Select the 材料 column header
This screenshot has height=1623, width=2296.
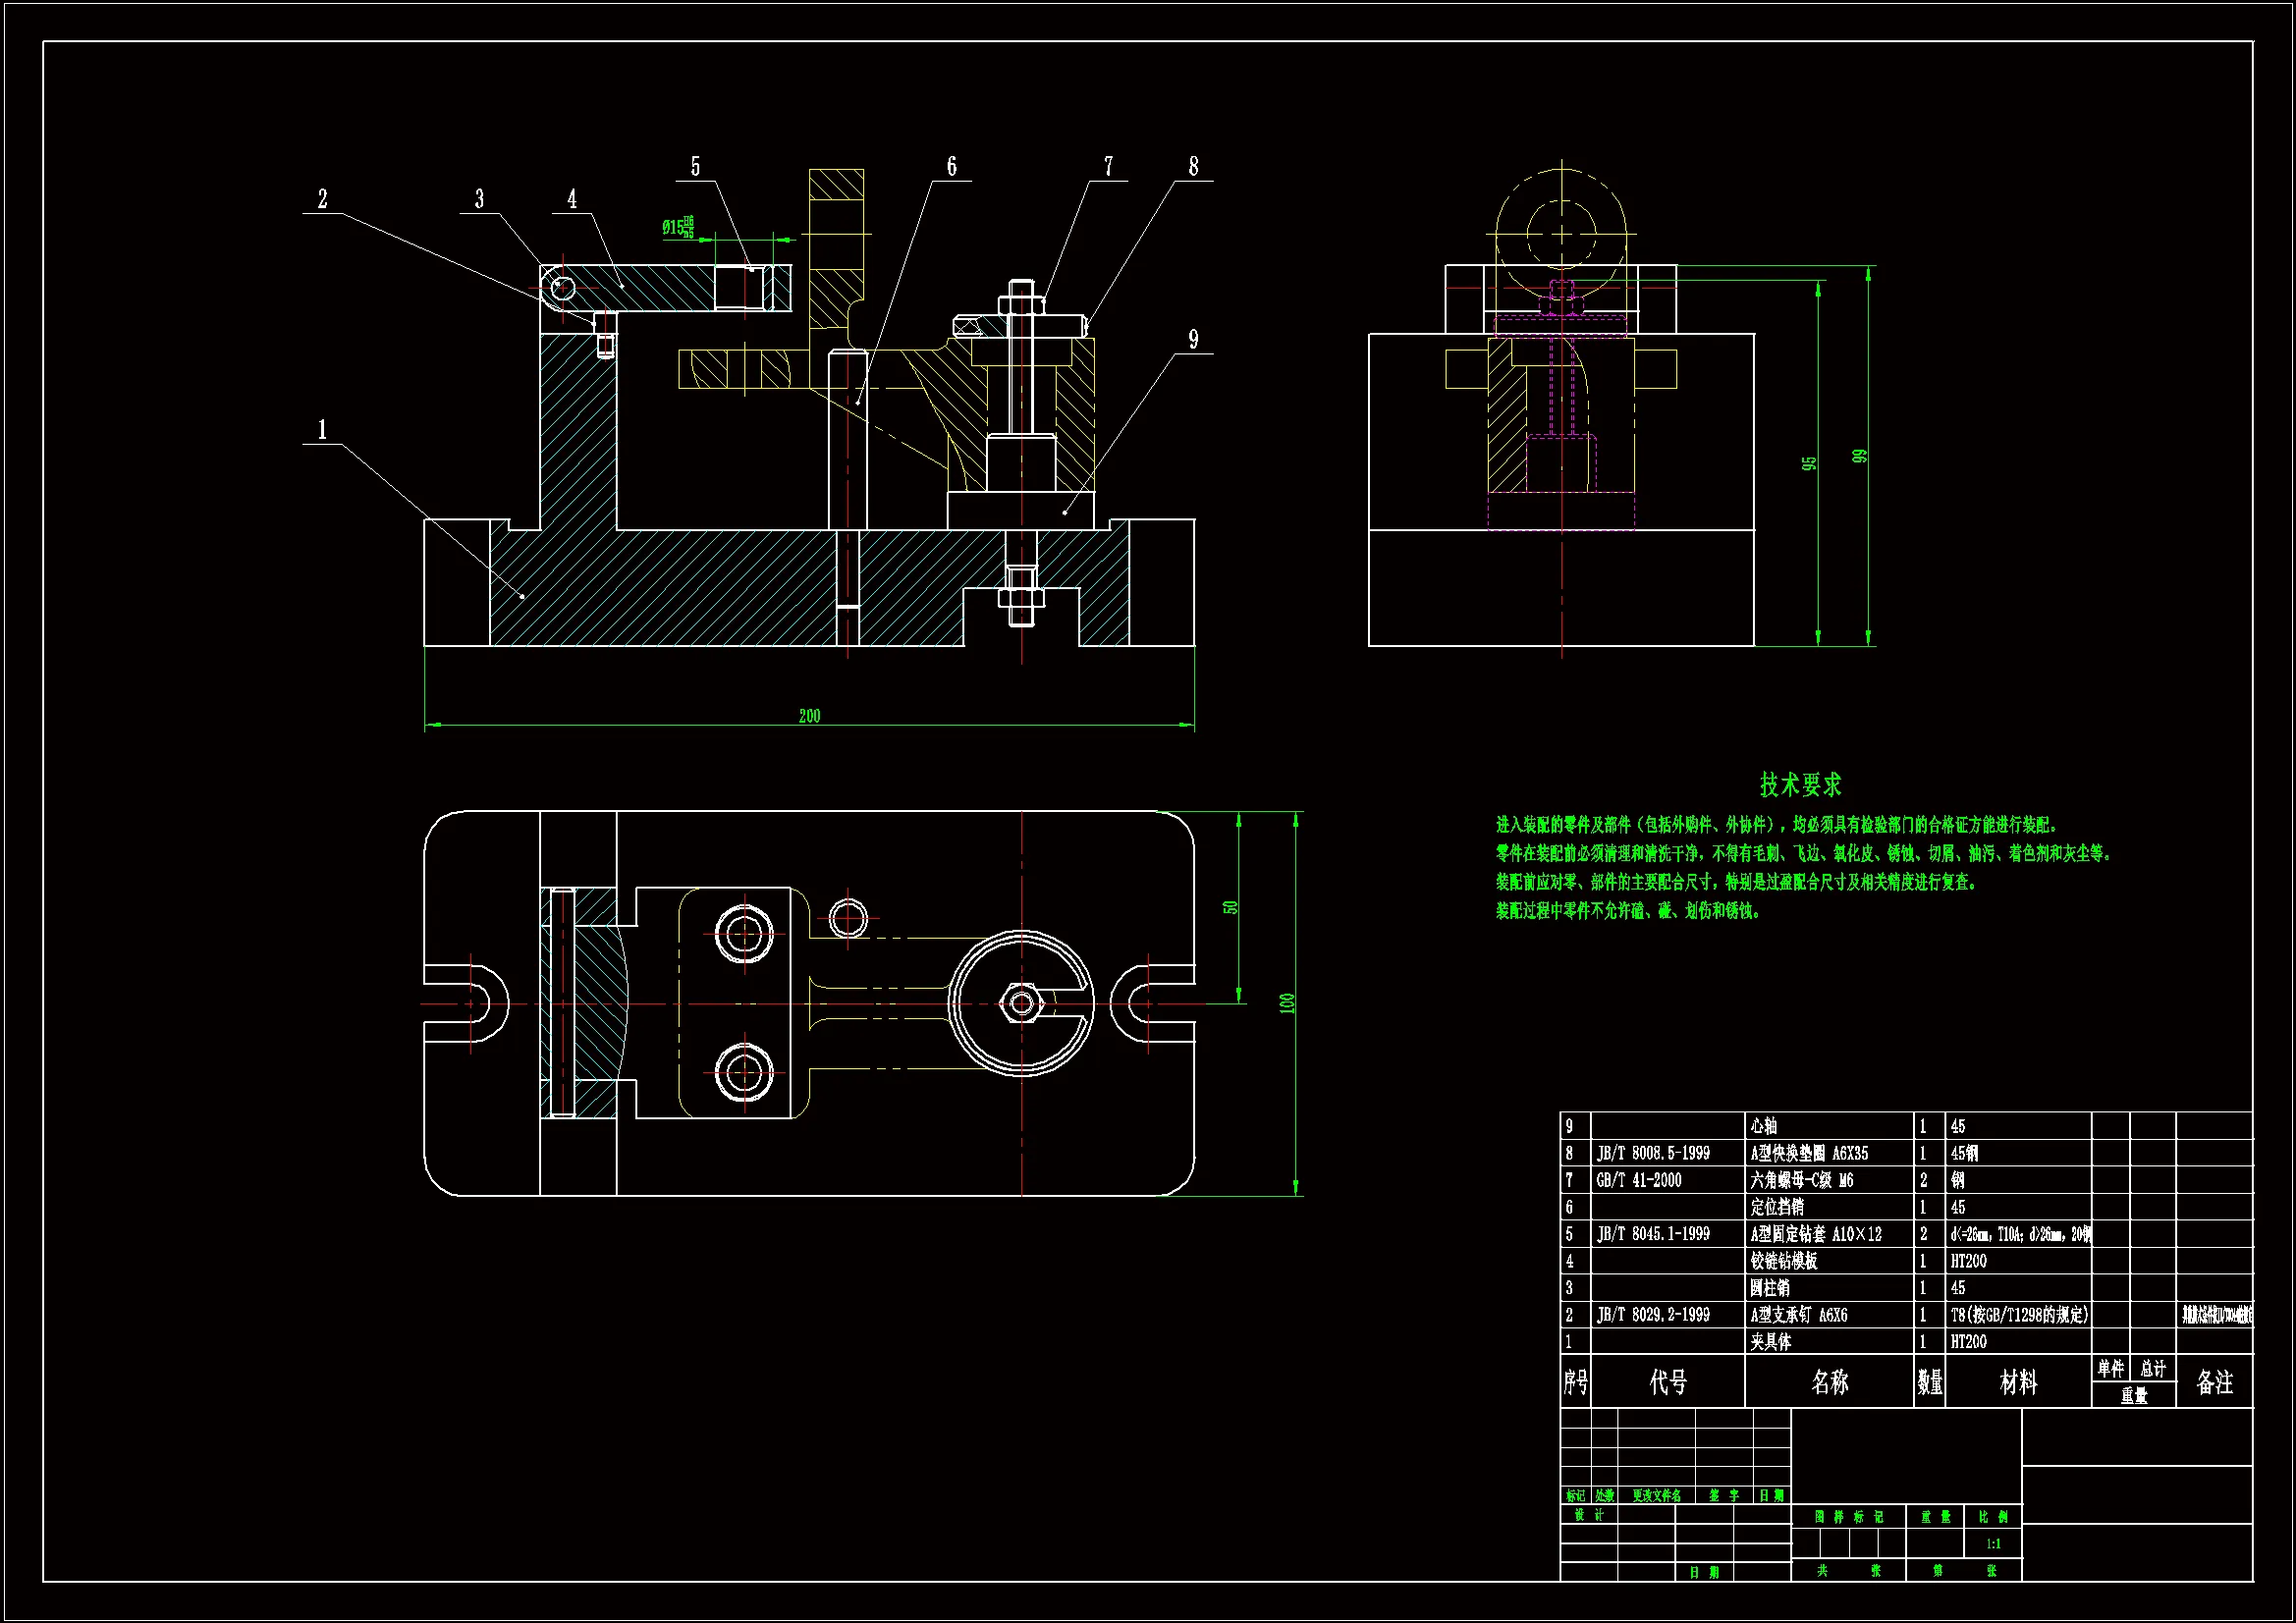click(2018, 1382)
